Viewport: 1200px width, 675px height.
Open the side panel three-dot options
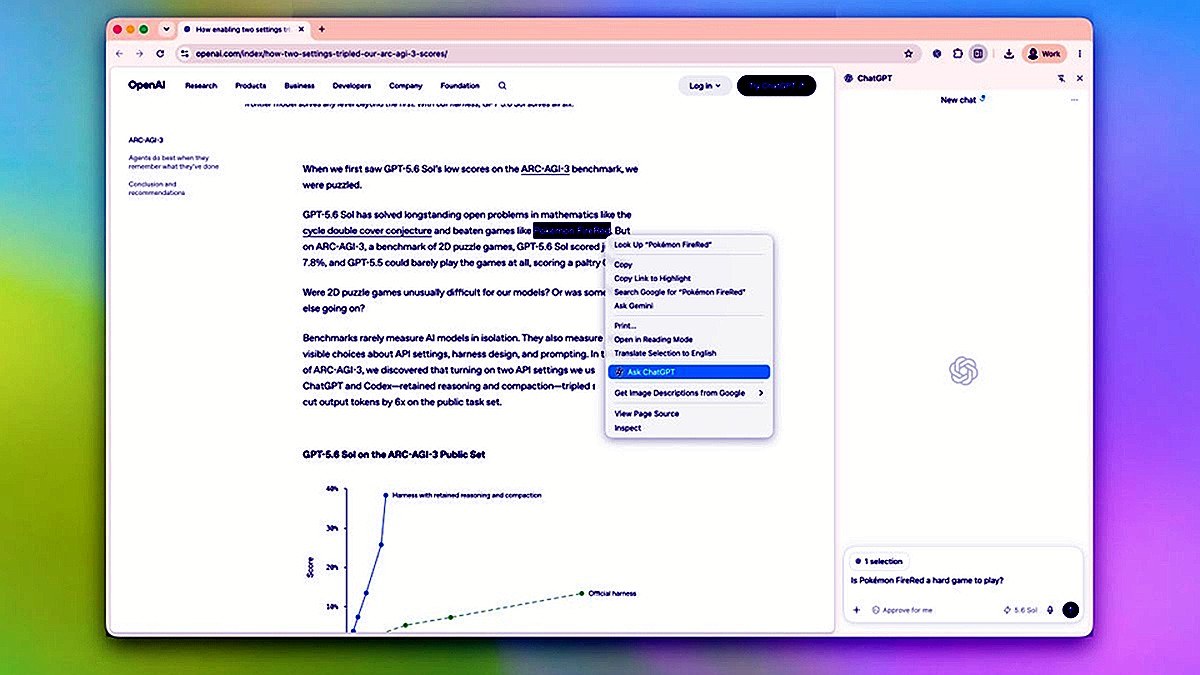click(x=1075, y=100)
